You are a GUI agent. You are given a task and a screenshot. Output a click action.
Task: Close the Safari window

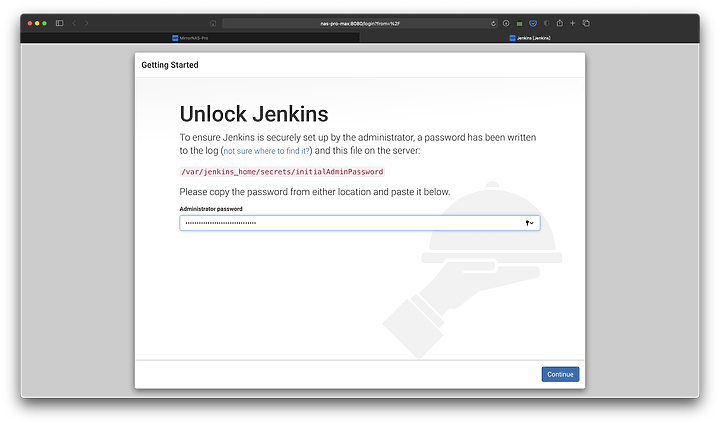click(30, 23)
